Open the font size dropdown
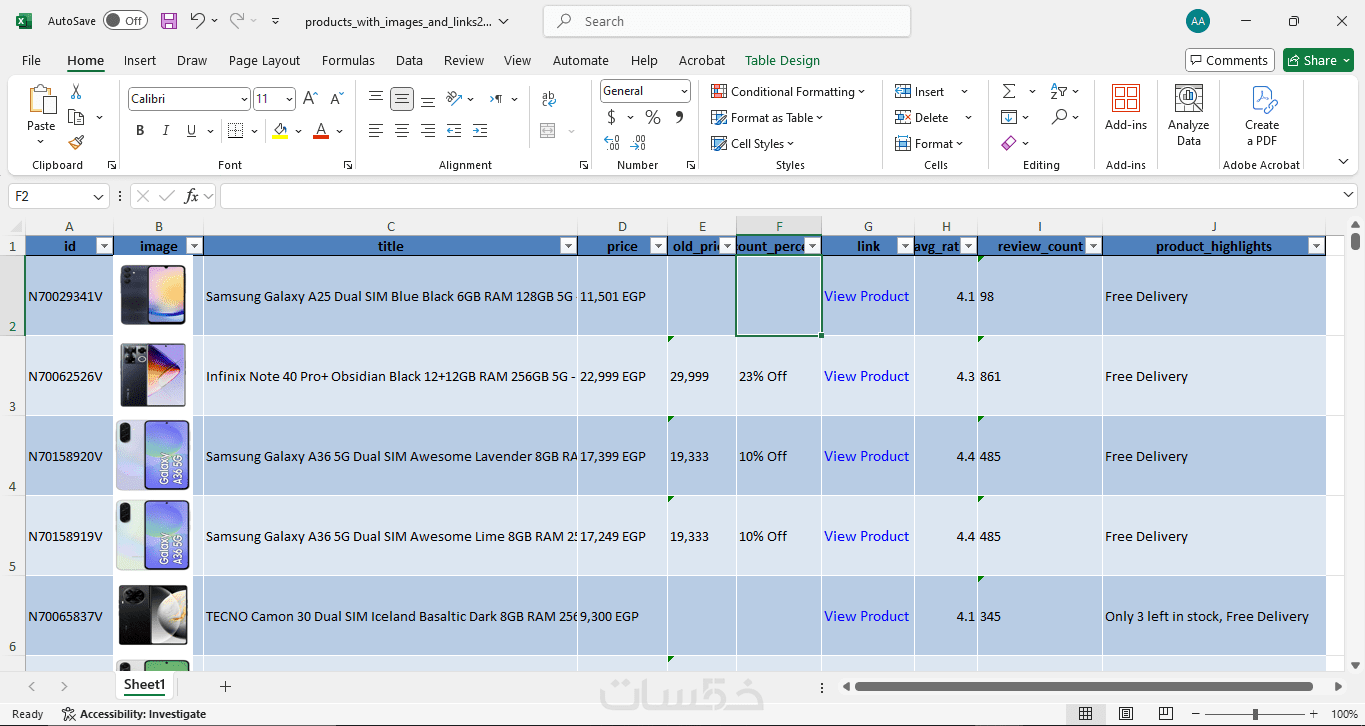1365x726 pixels. coord(289,99)
